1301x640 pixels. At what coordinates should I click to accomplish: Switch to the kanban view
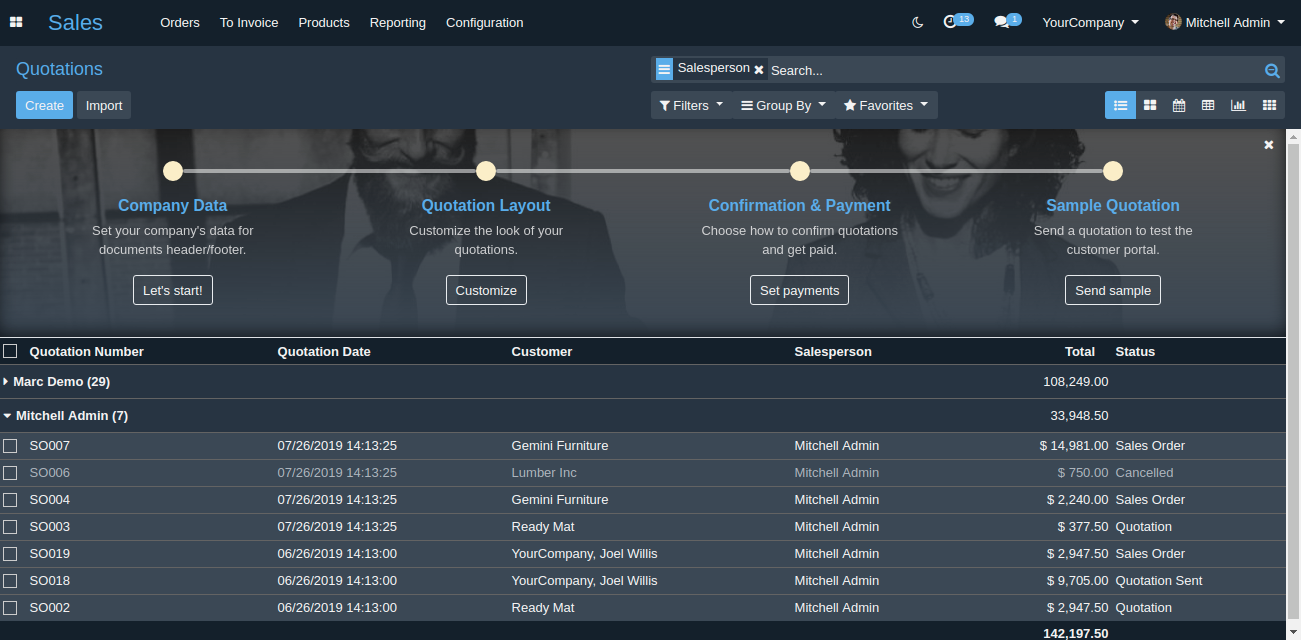point(1150,105)
